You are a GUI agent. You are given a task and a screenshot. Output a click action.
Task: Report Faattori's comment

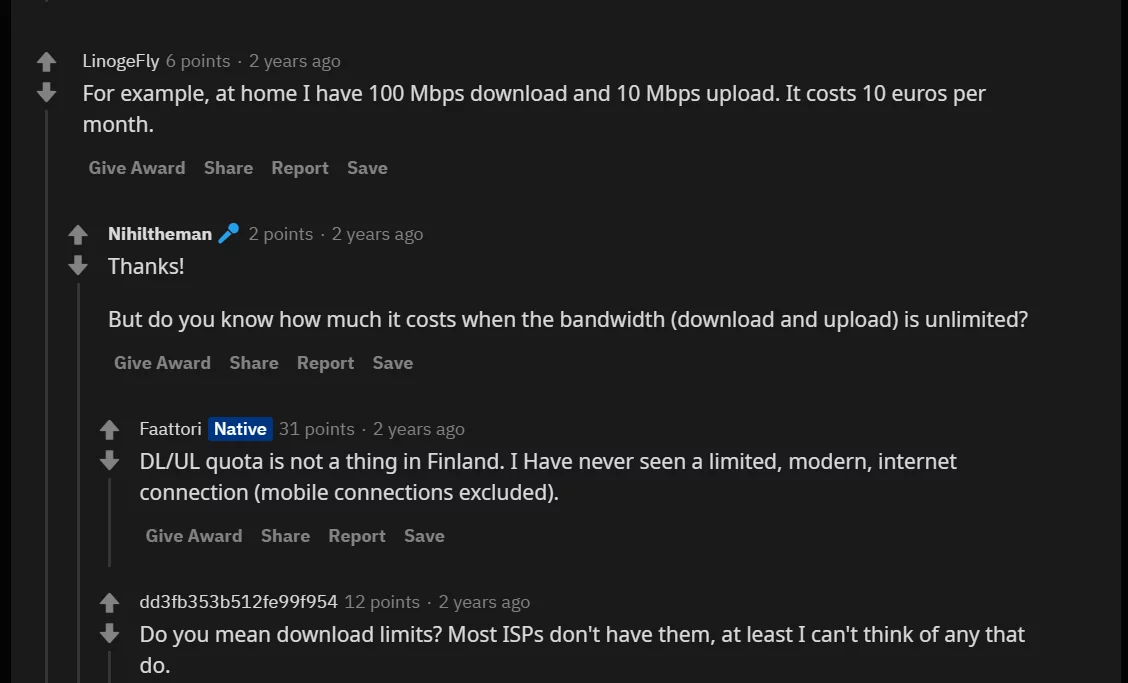357,536
